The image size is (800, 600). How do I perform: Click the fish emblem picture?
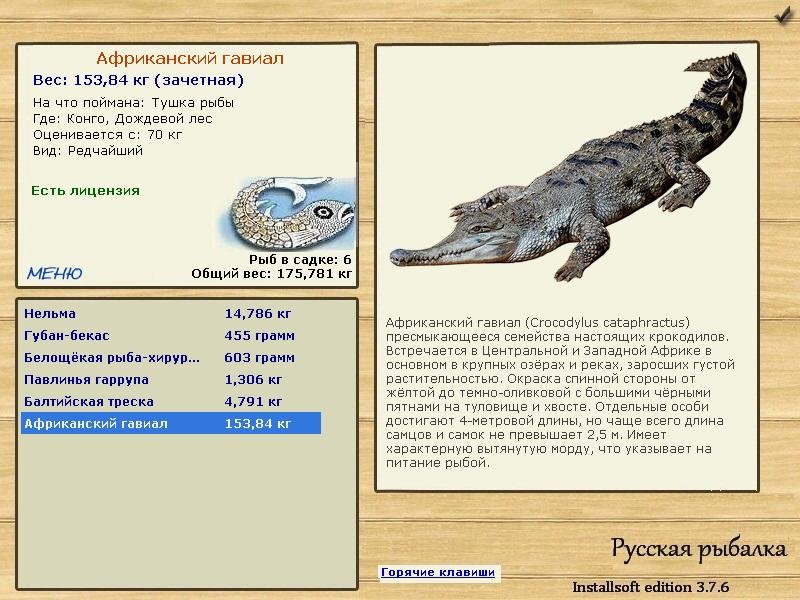[287, 213]
